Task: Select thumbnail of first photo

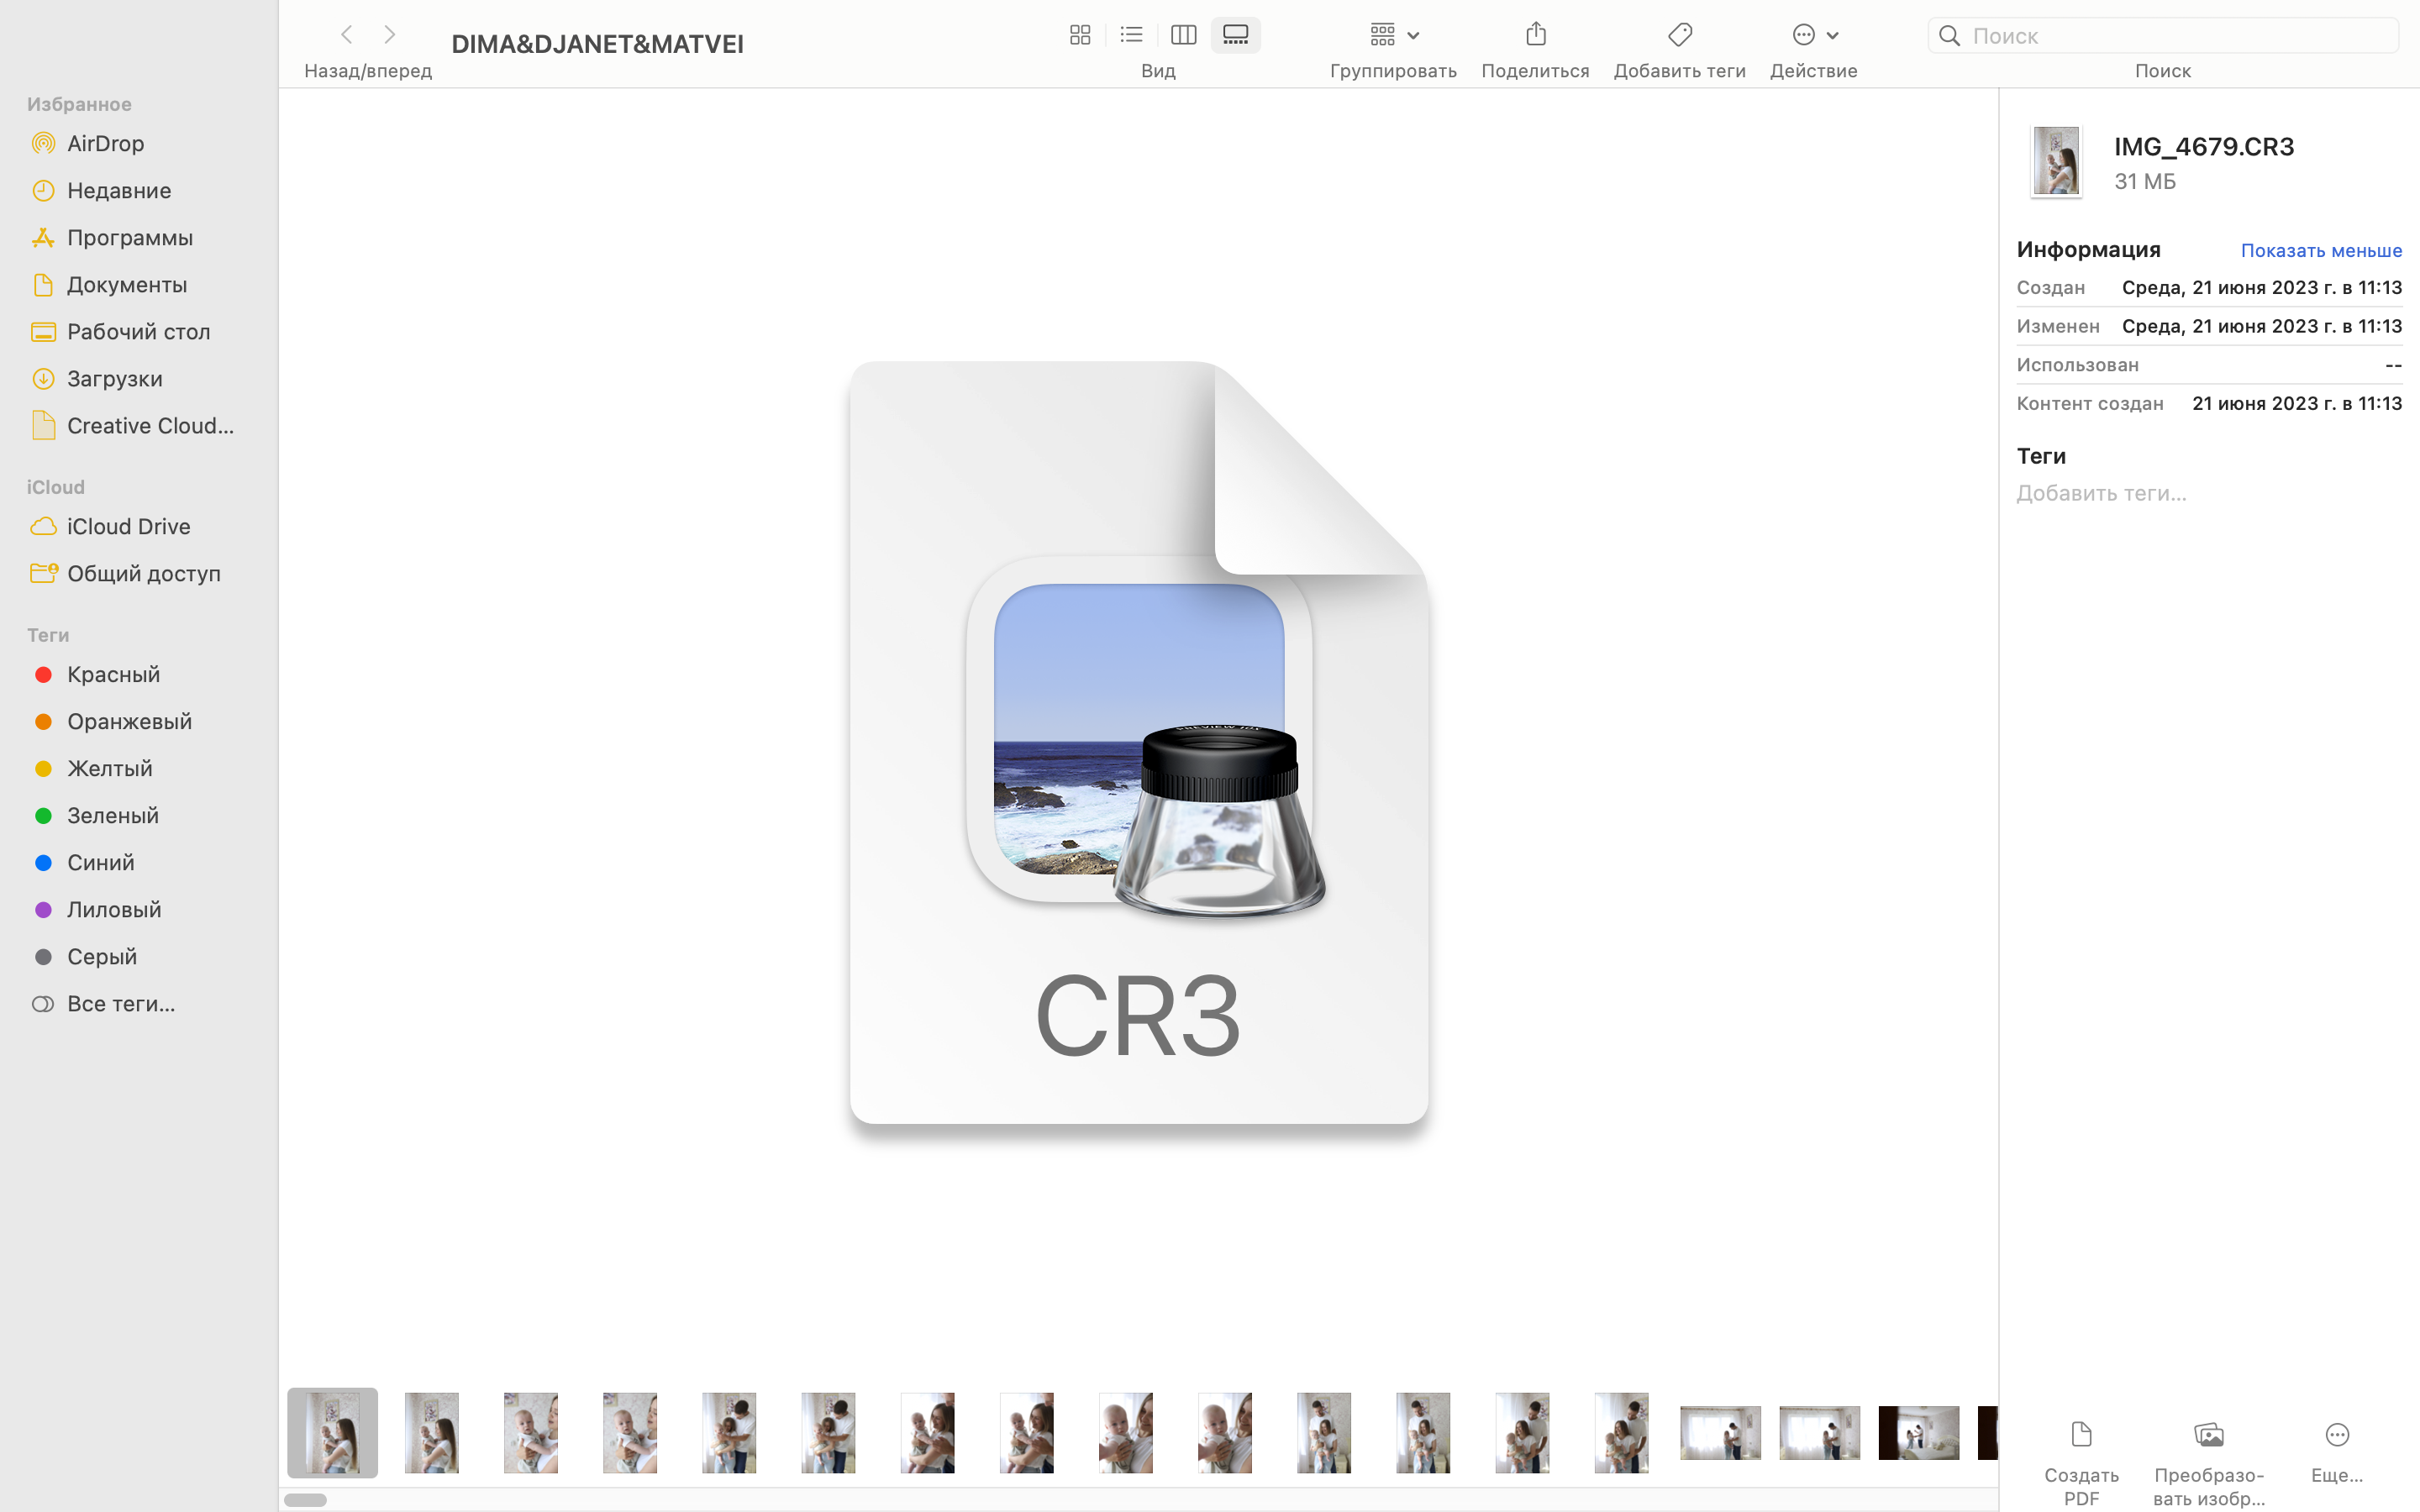Action: 331,1432
